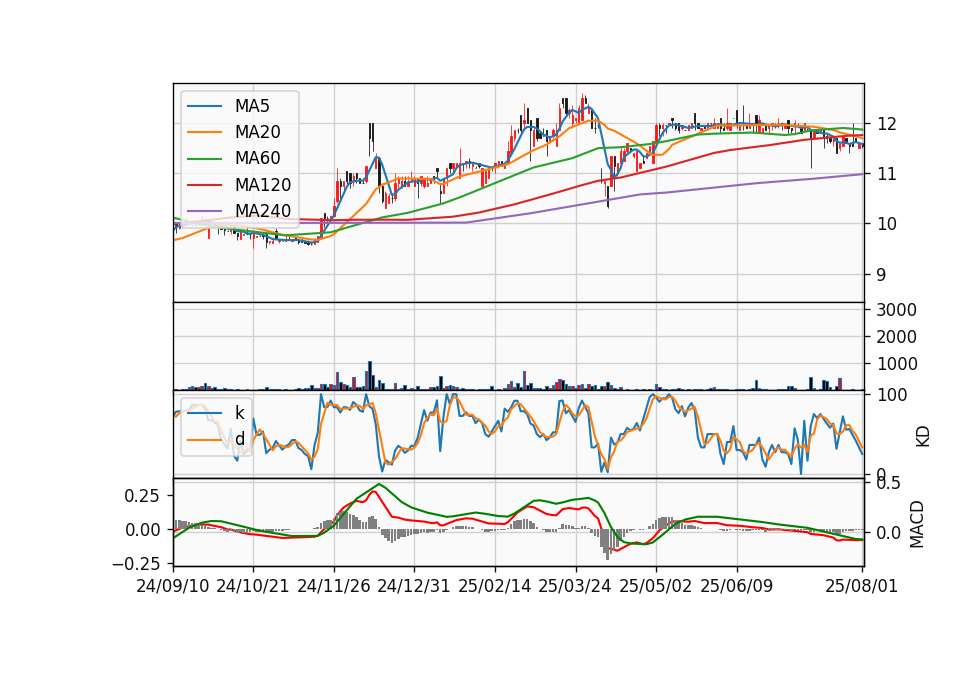960x690 pixels.
Task: Click the price axis value 12
Action: [887, 124]
